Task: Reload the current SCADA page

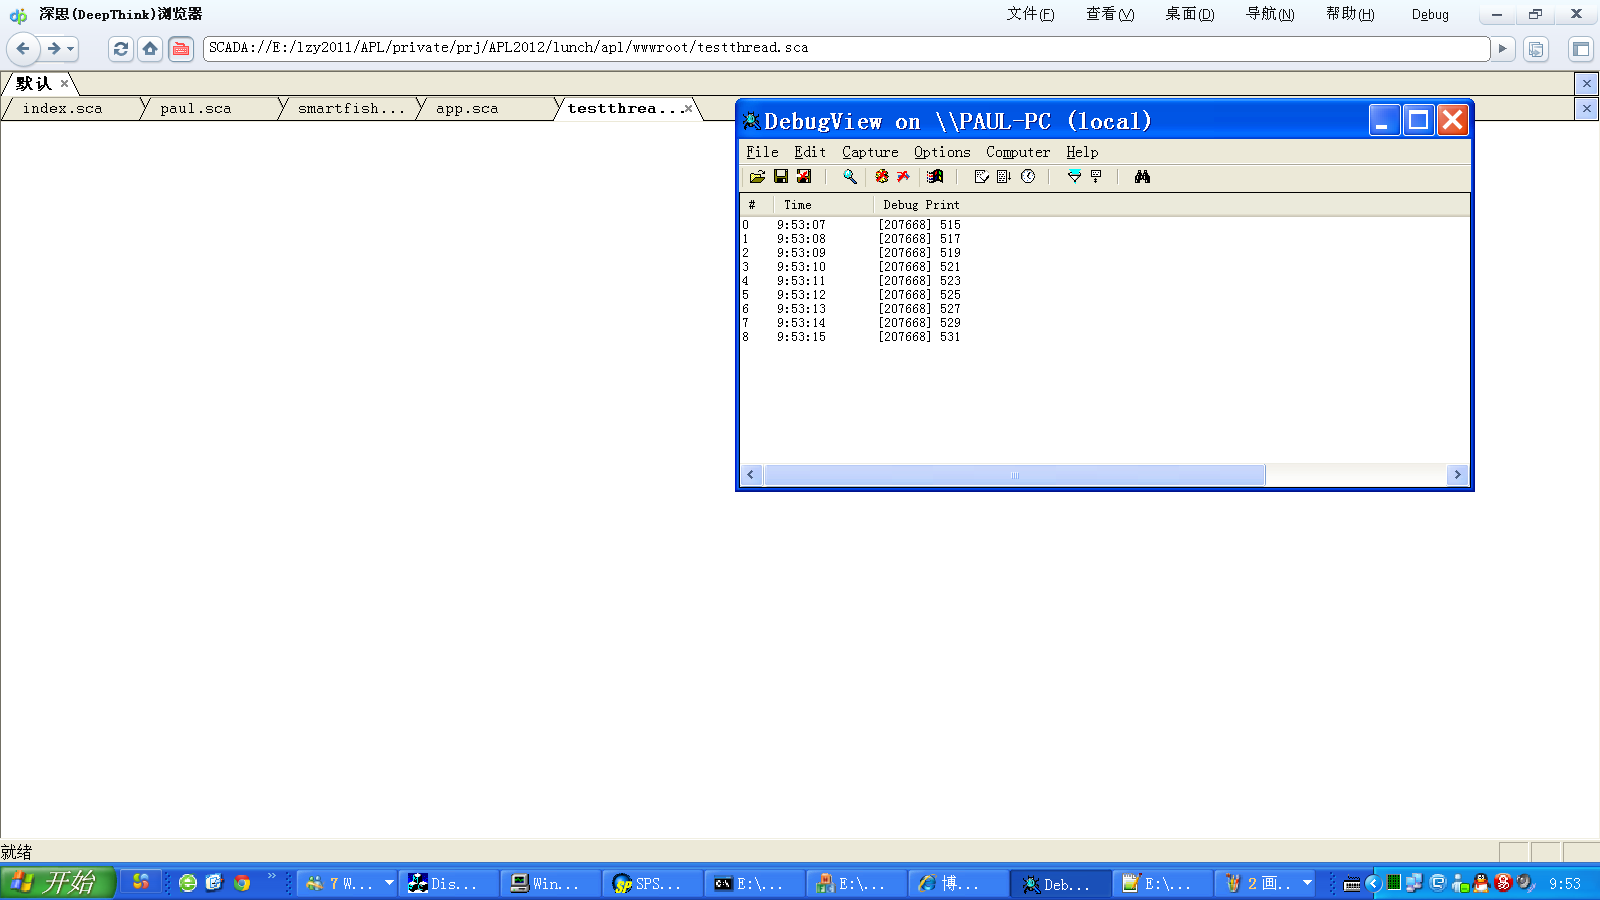Action: tap(121, 48)
